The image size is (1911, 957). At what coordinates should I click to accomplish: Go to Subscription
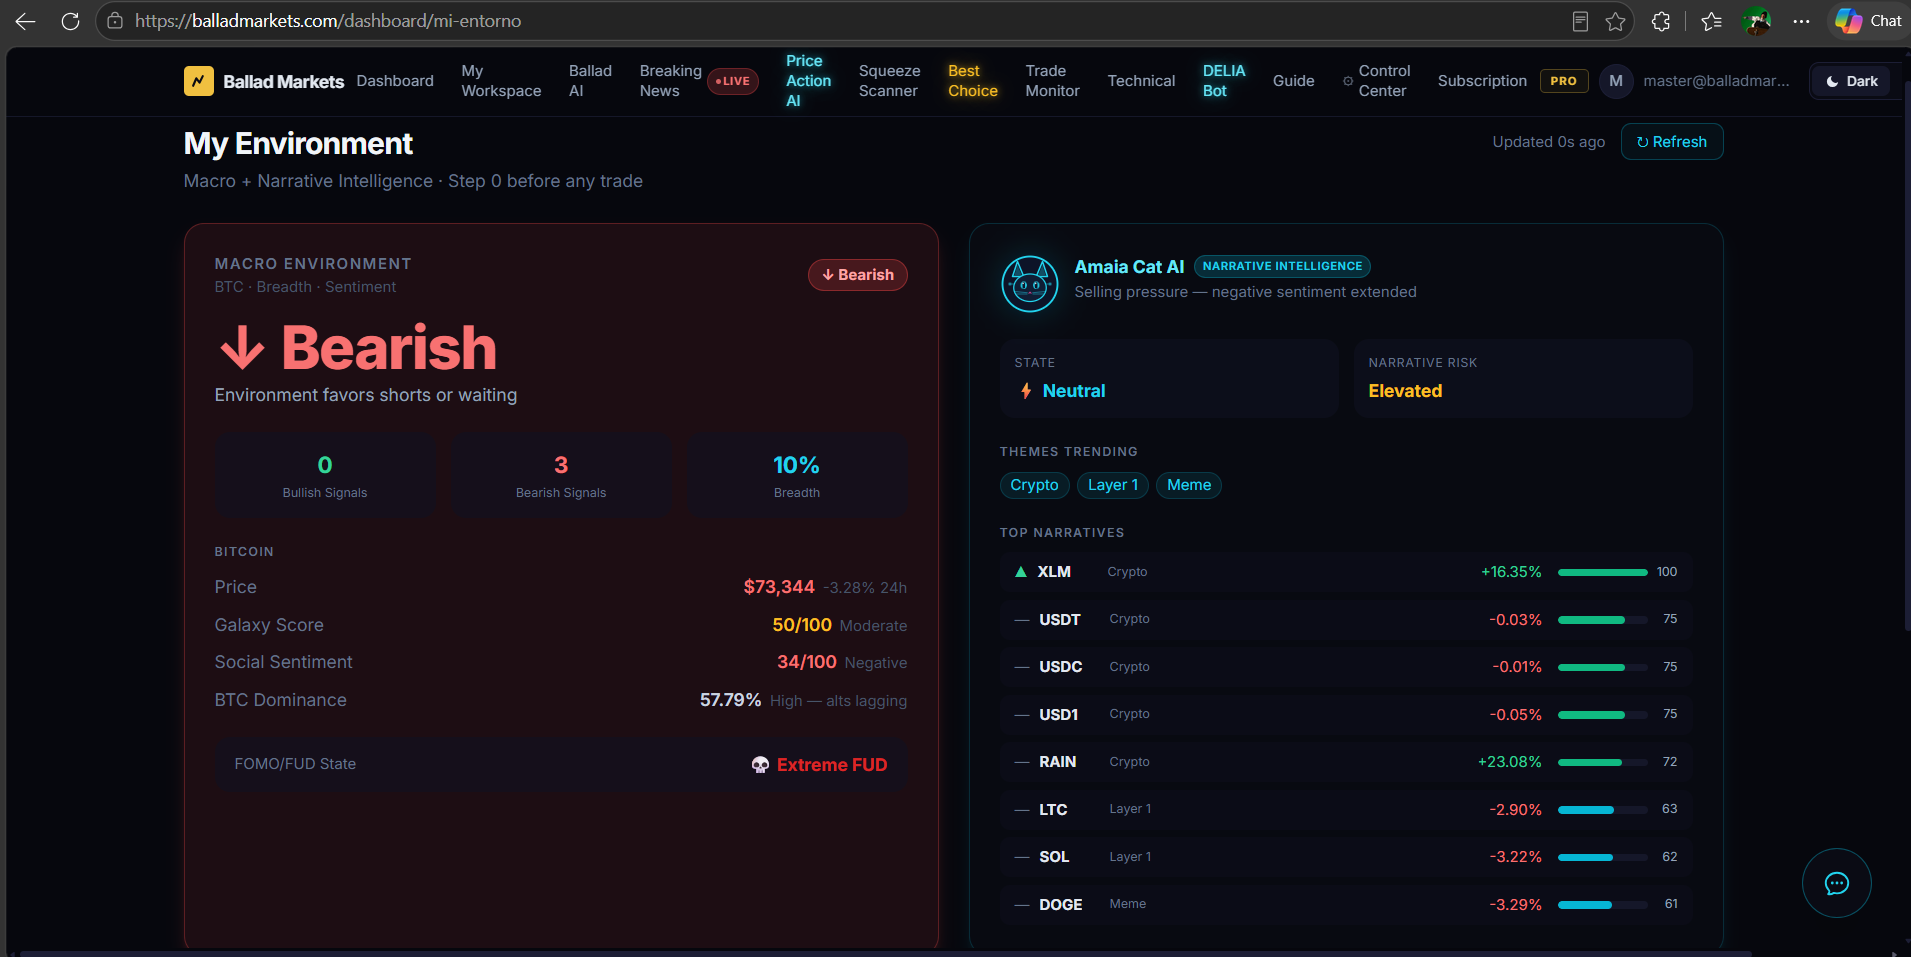[1482, 81]
